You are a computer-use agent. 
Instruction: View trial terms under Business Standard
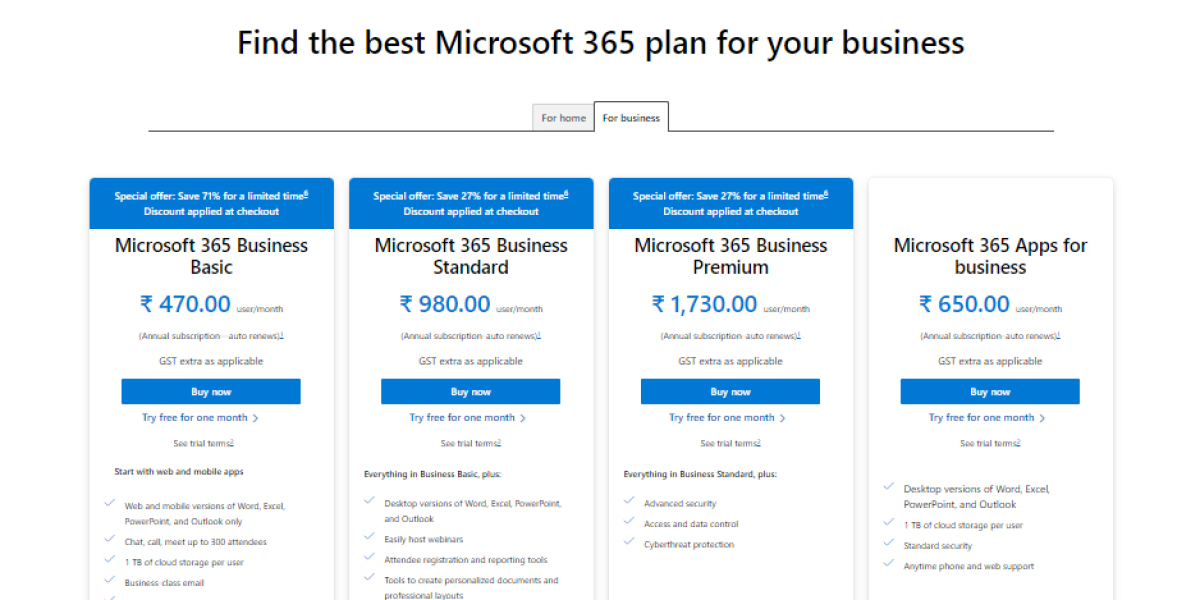click(471, 442)
